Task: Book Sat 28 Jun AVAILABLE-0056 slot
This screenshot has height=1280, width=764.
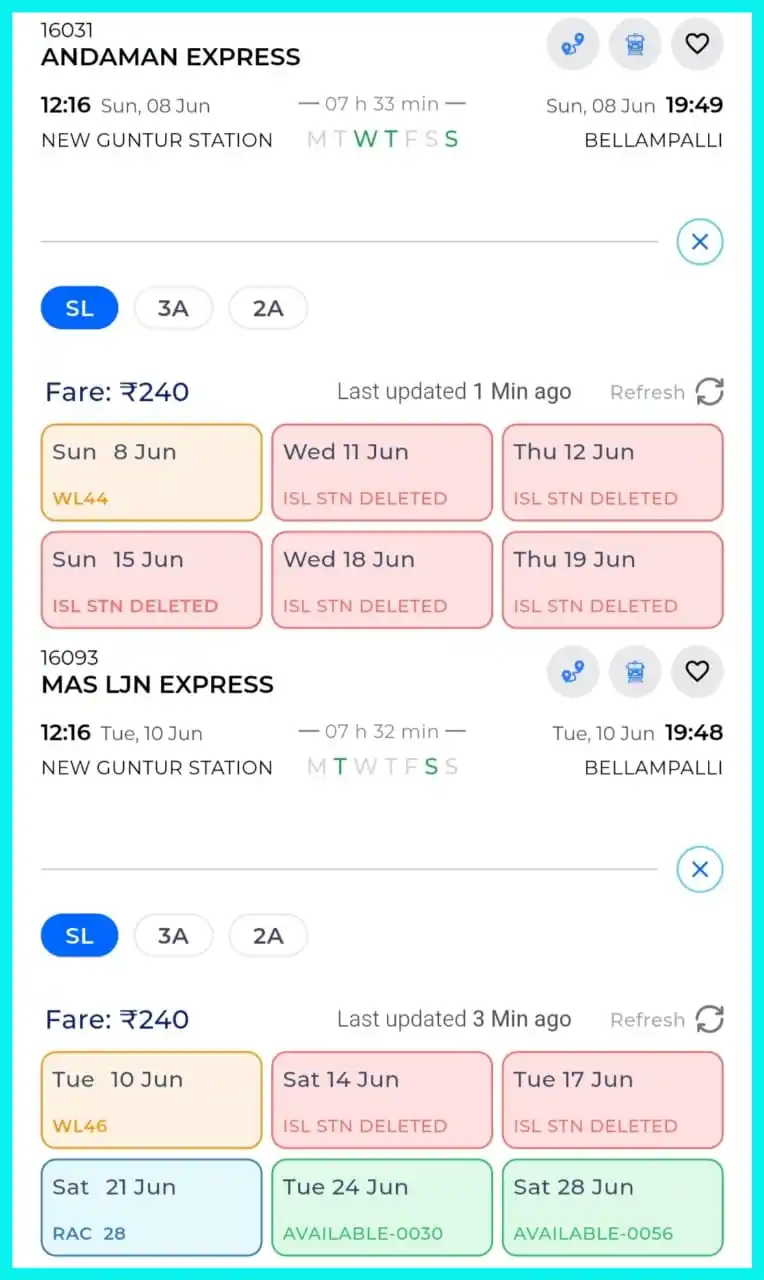Action: [x=612, y=1207]
